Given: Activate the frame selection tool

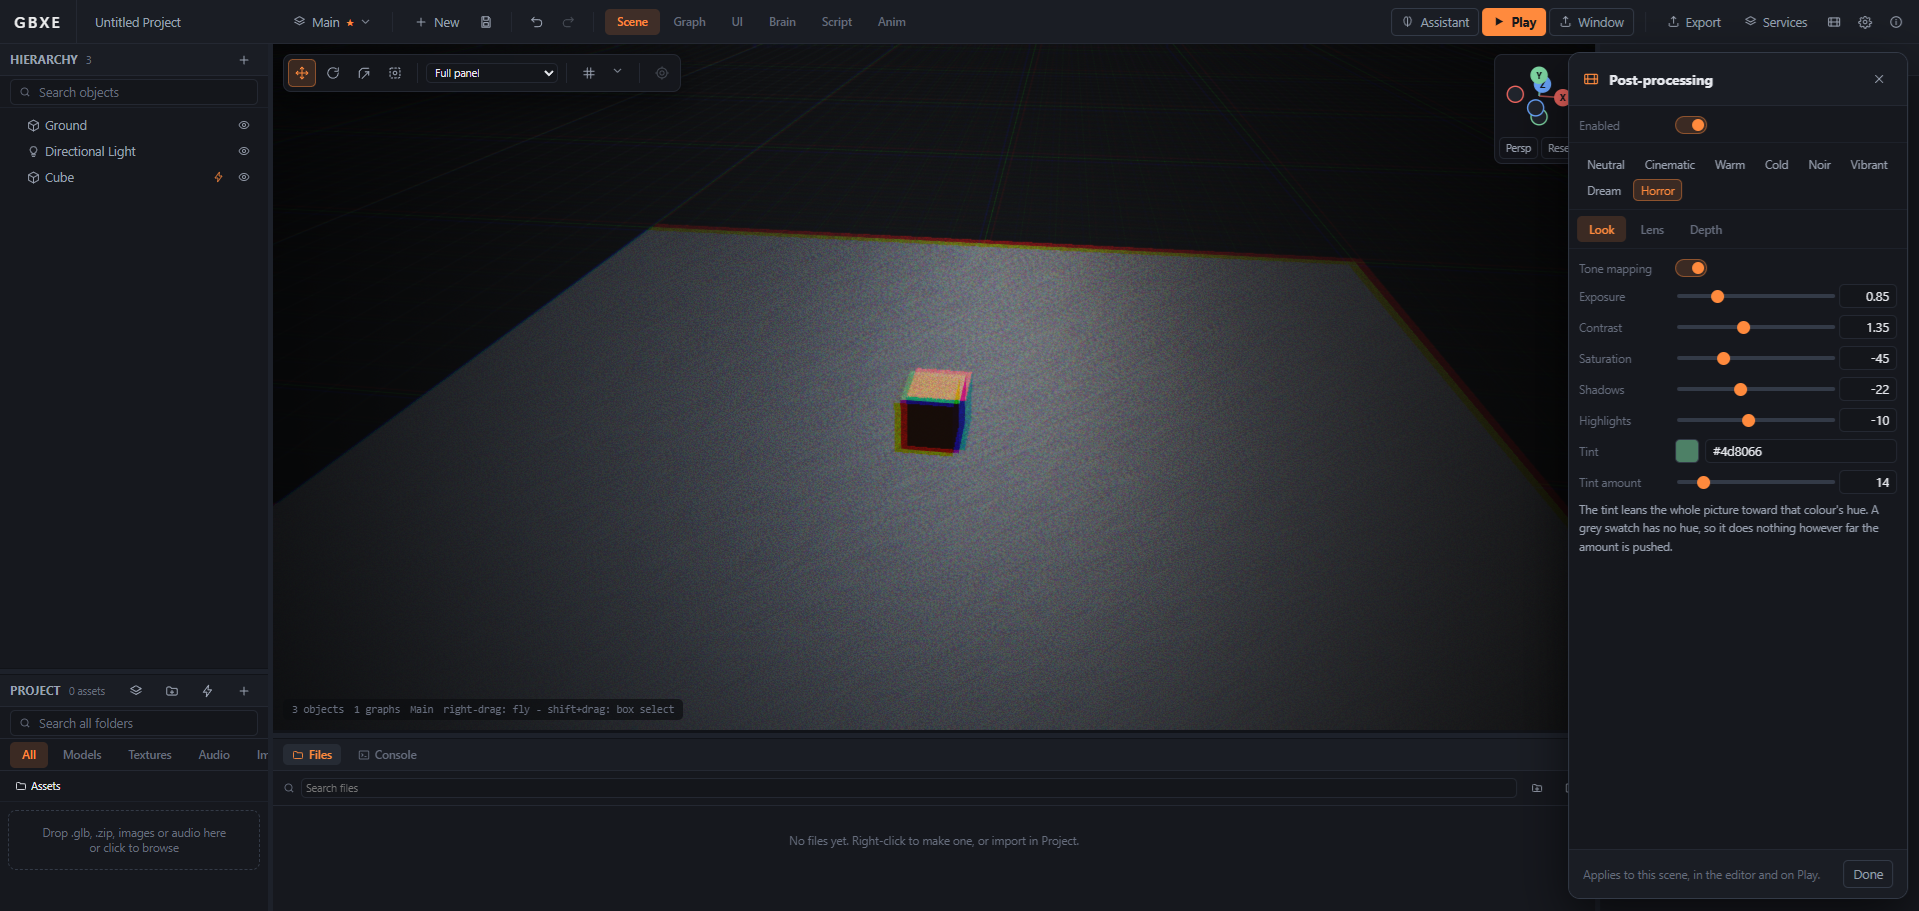Looking at the screenshot, I should coord(395,73).
